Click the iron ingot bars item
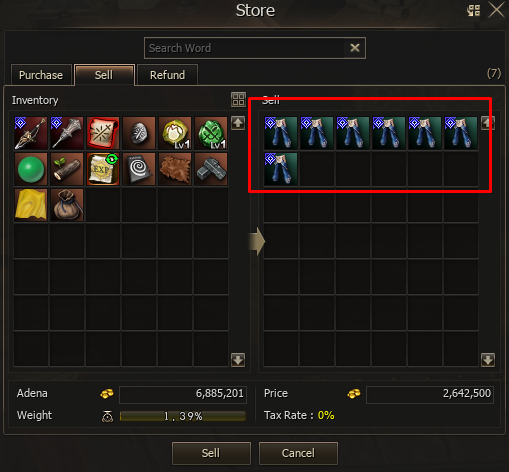 (211, 169)
